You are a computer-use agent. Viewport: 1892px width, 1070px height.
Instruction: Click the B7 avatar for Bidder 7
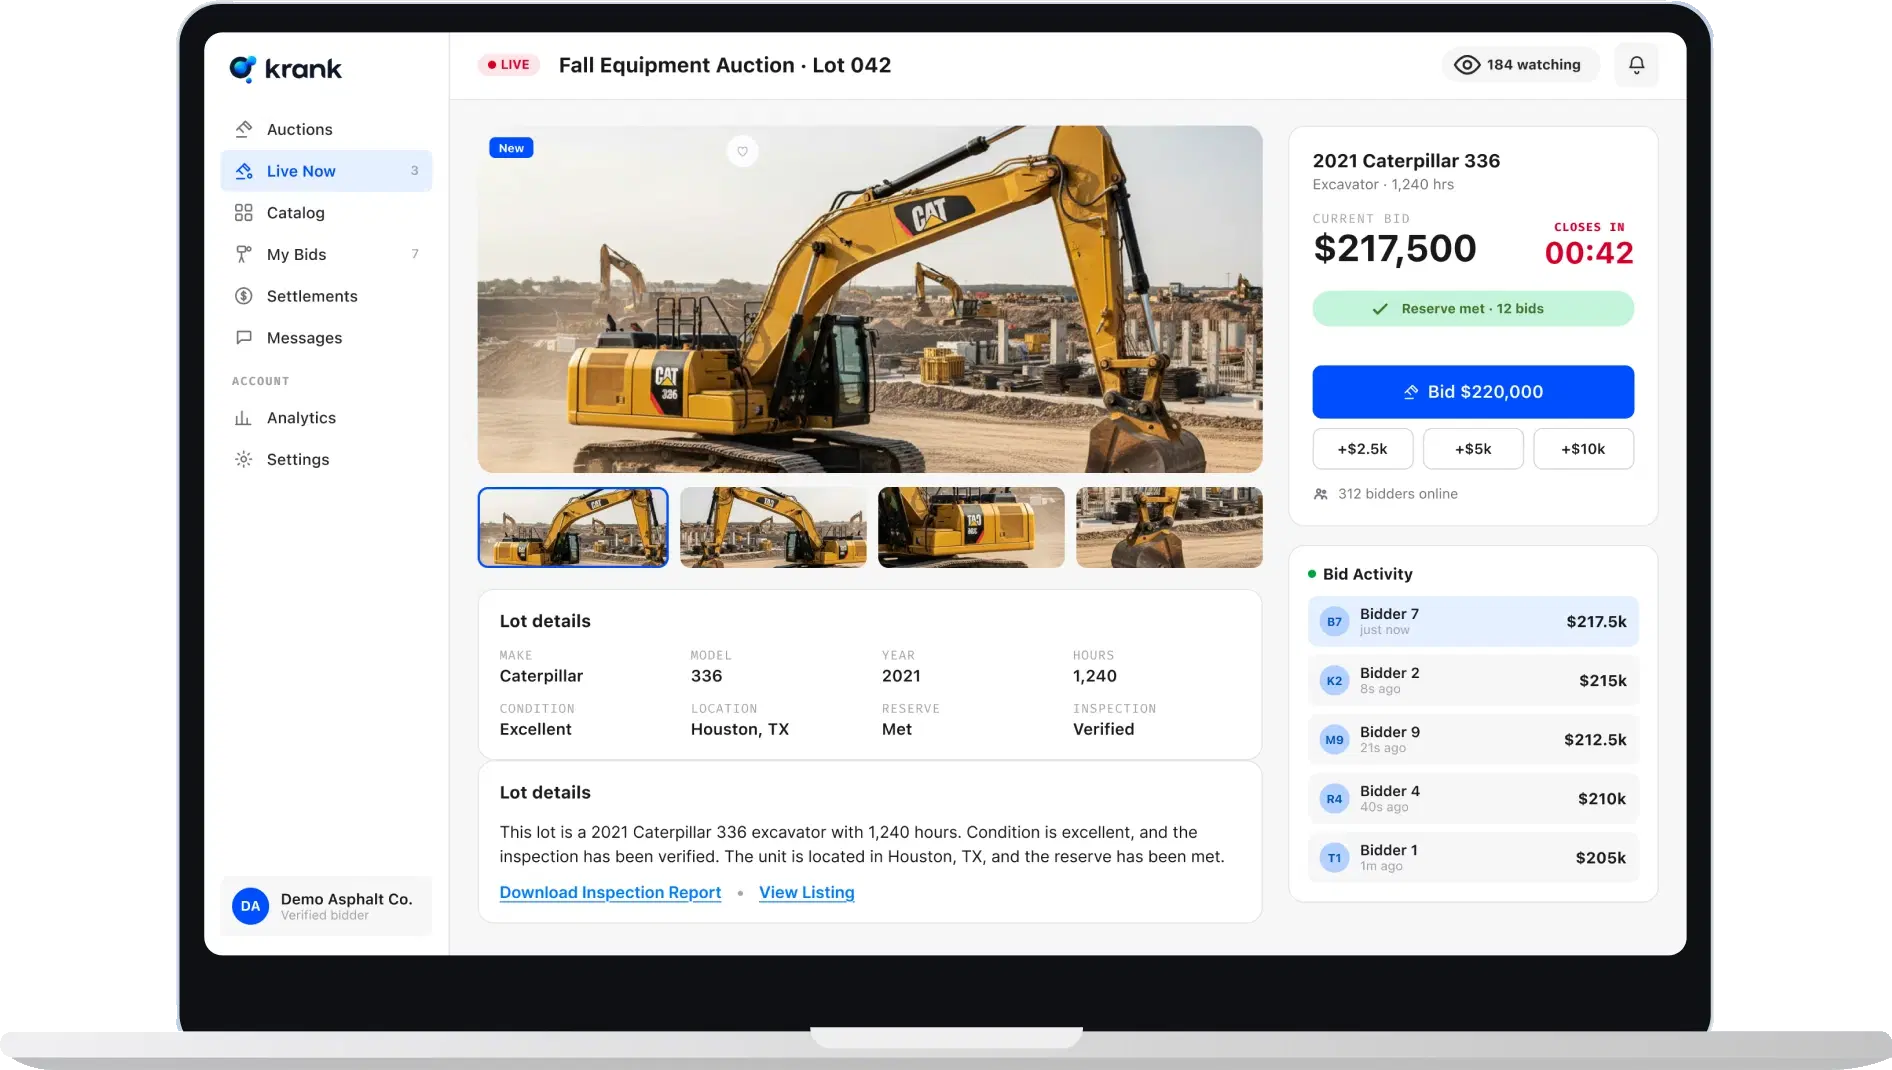click(x=1334, y=622)
